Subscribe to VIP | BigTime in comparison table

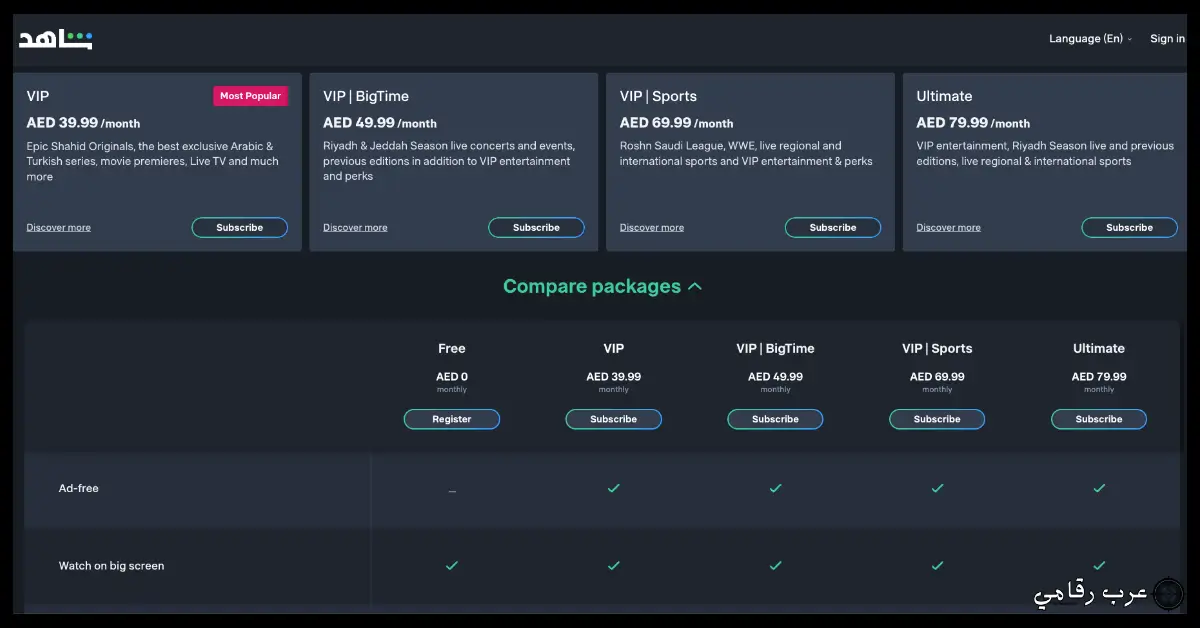[x=775, y=419]
